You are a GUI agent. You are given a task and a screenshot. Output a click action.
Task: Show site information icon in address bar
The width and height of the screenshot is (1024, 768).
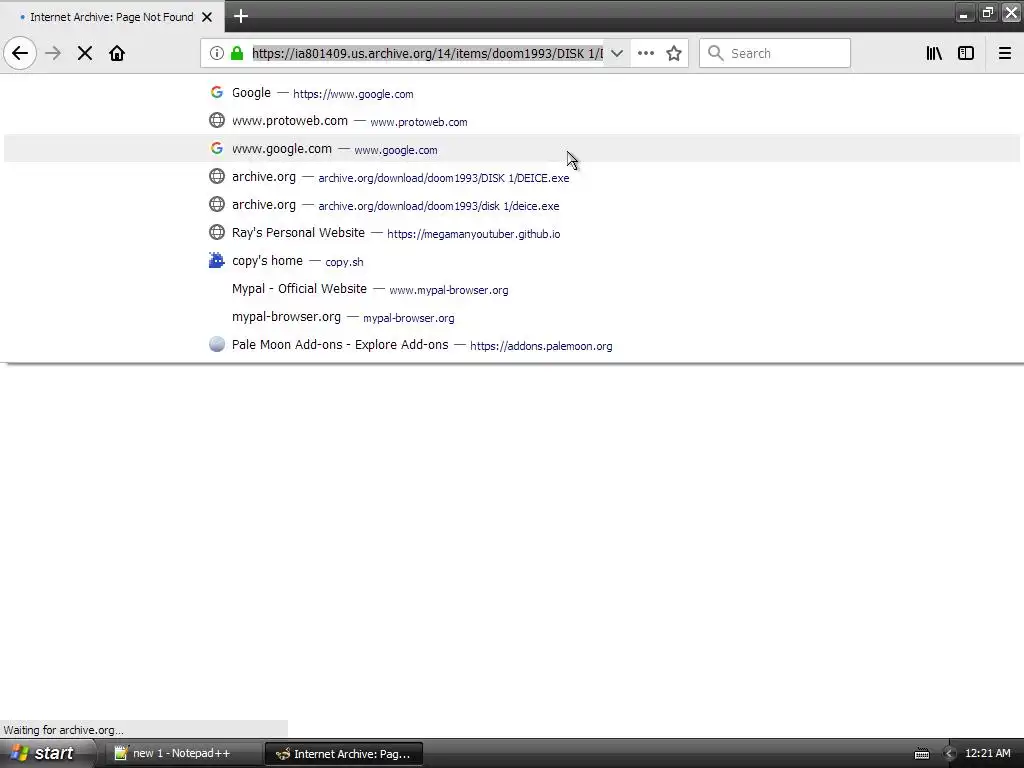(x=217, y=54)
